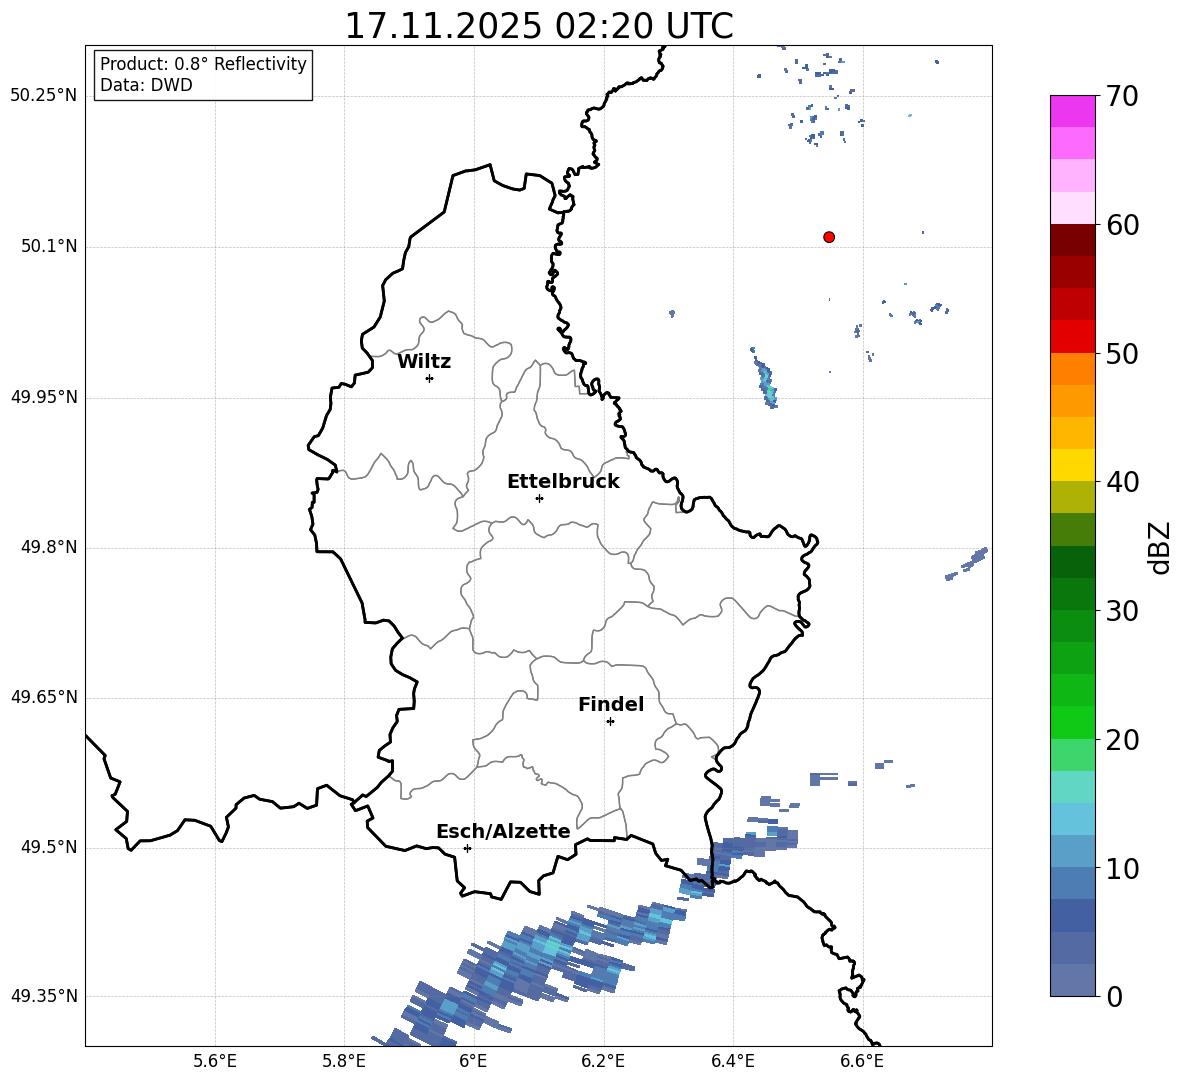Click the 5.8°E longitude label

(x=344, y=1061)
